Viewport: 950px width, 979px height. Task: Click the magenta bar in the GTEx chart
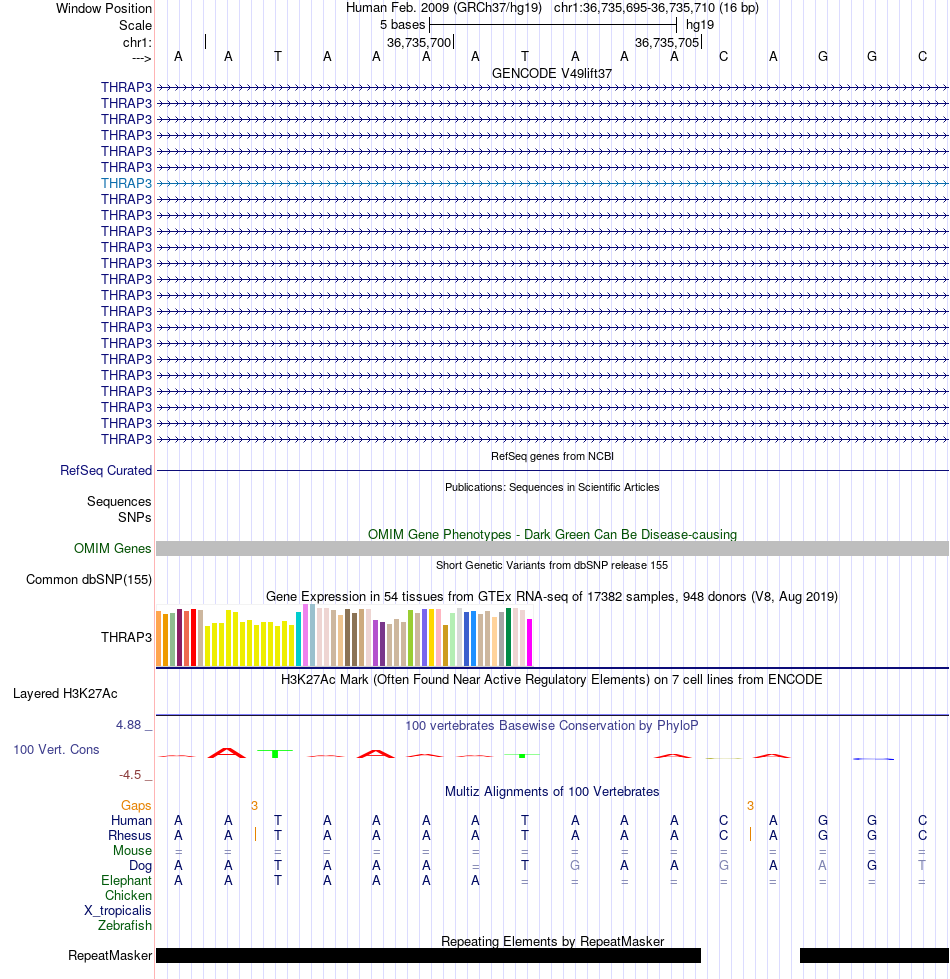[x=529, y=642]
